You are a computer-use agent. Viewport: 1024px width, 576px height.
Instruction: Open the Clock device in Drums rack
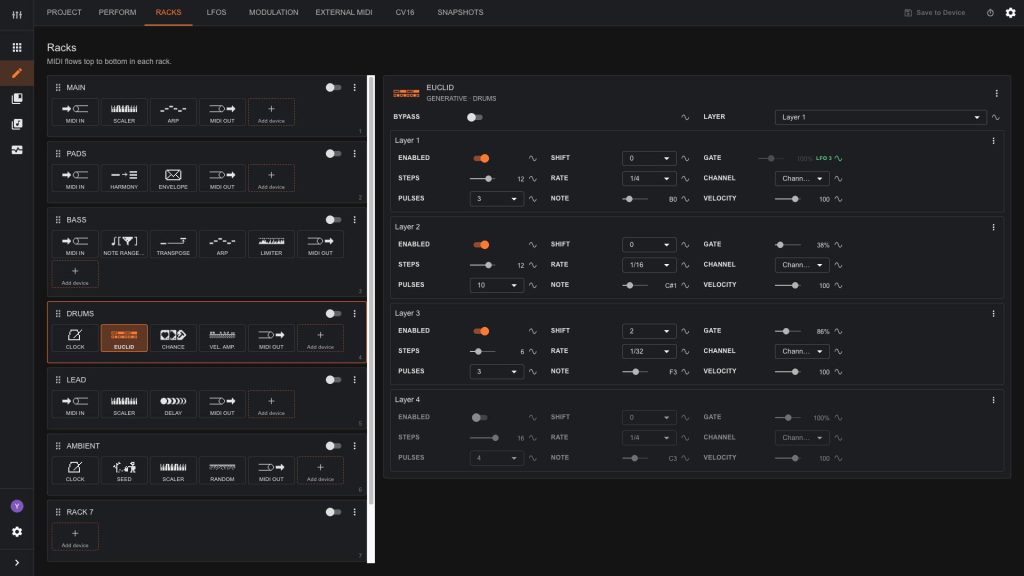[75, 338]
